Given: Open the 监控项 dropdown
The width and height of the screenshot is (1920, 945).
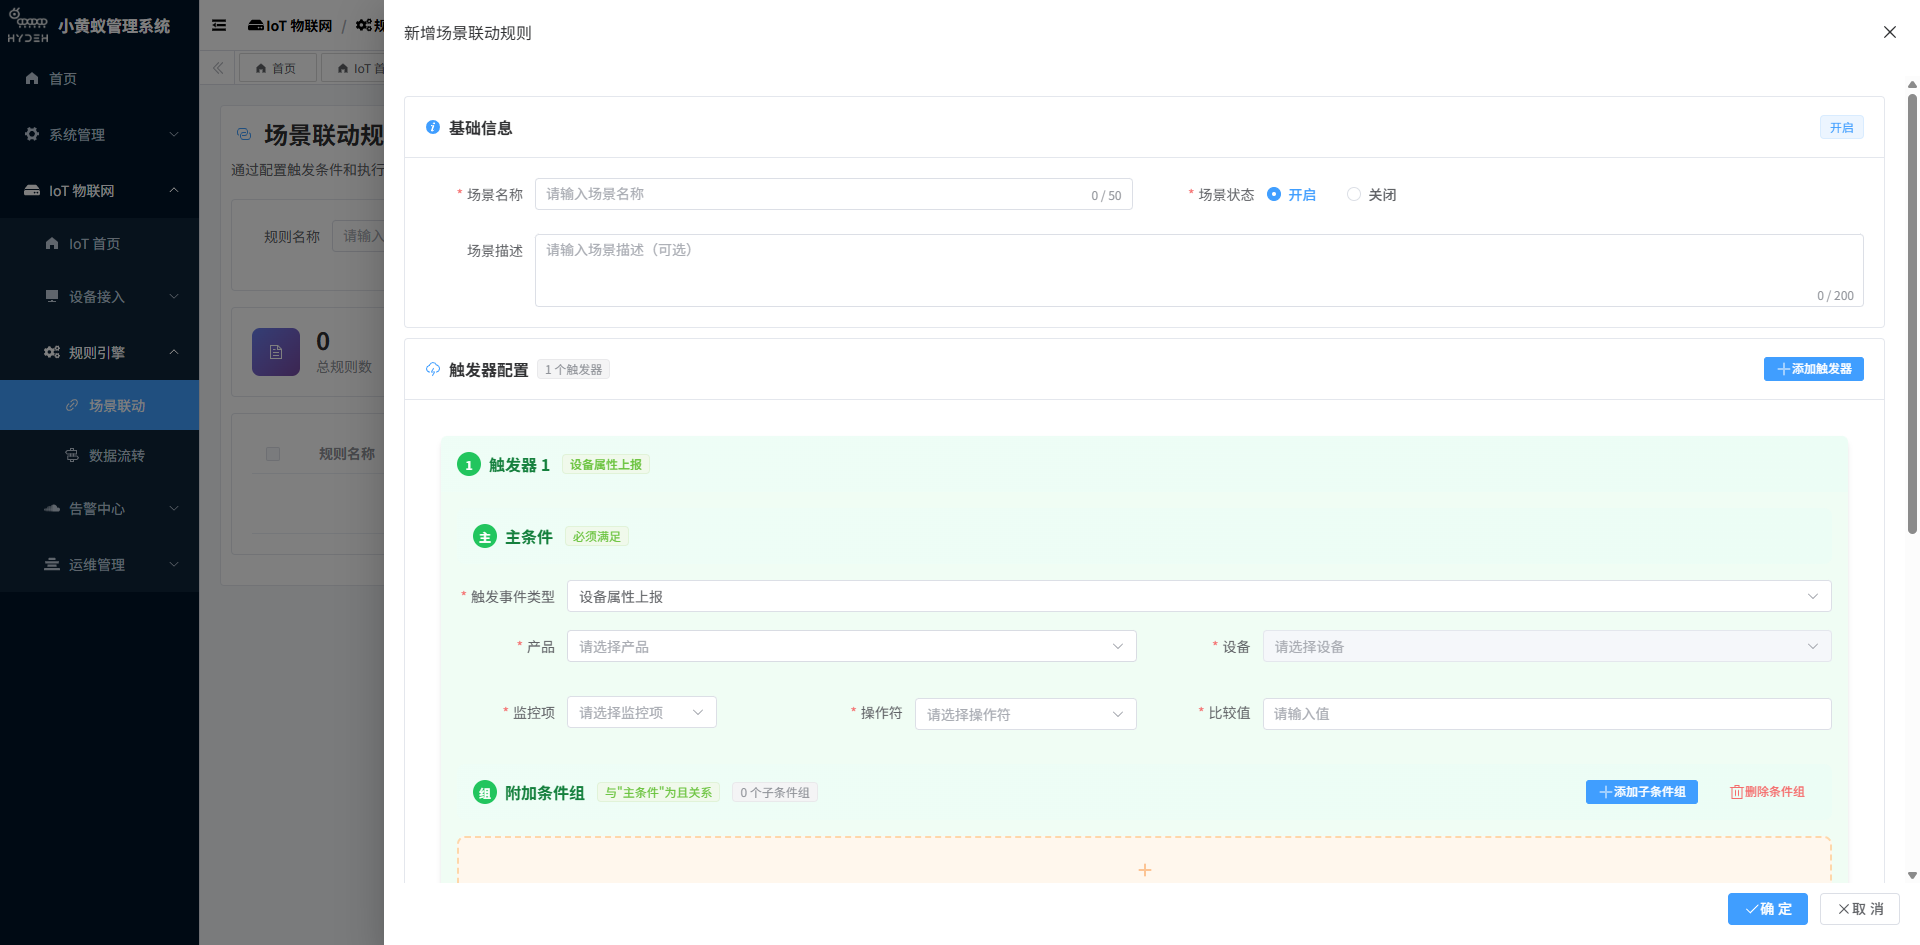Looking at the screenshot, I should [x=641, y=712].
